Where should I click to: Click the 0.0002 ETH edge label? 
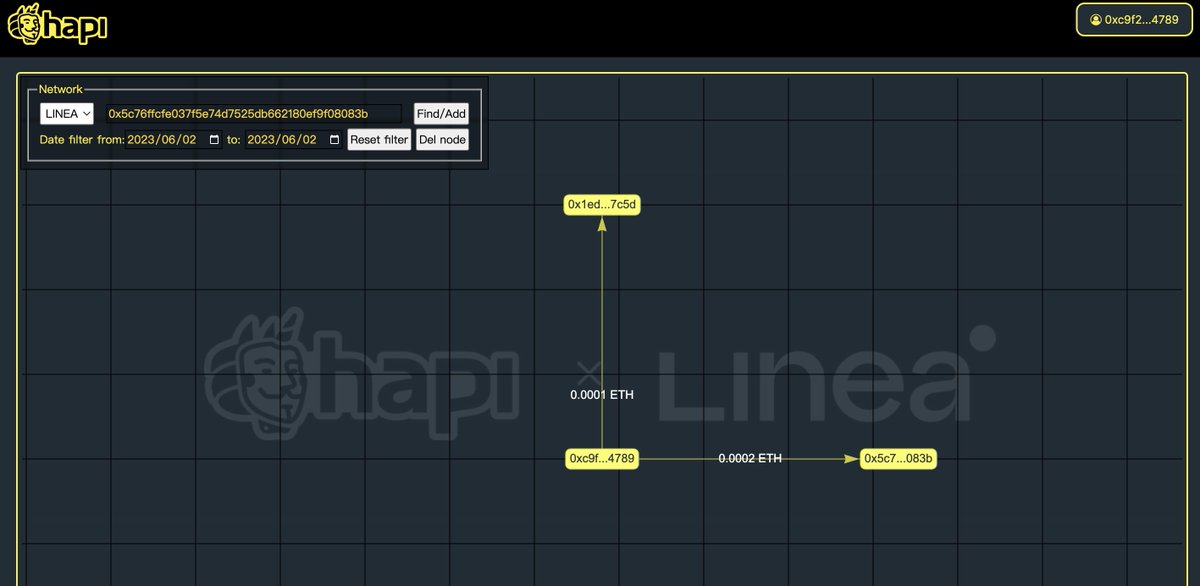point(750,459)
